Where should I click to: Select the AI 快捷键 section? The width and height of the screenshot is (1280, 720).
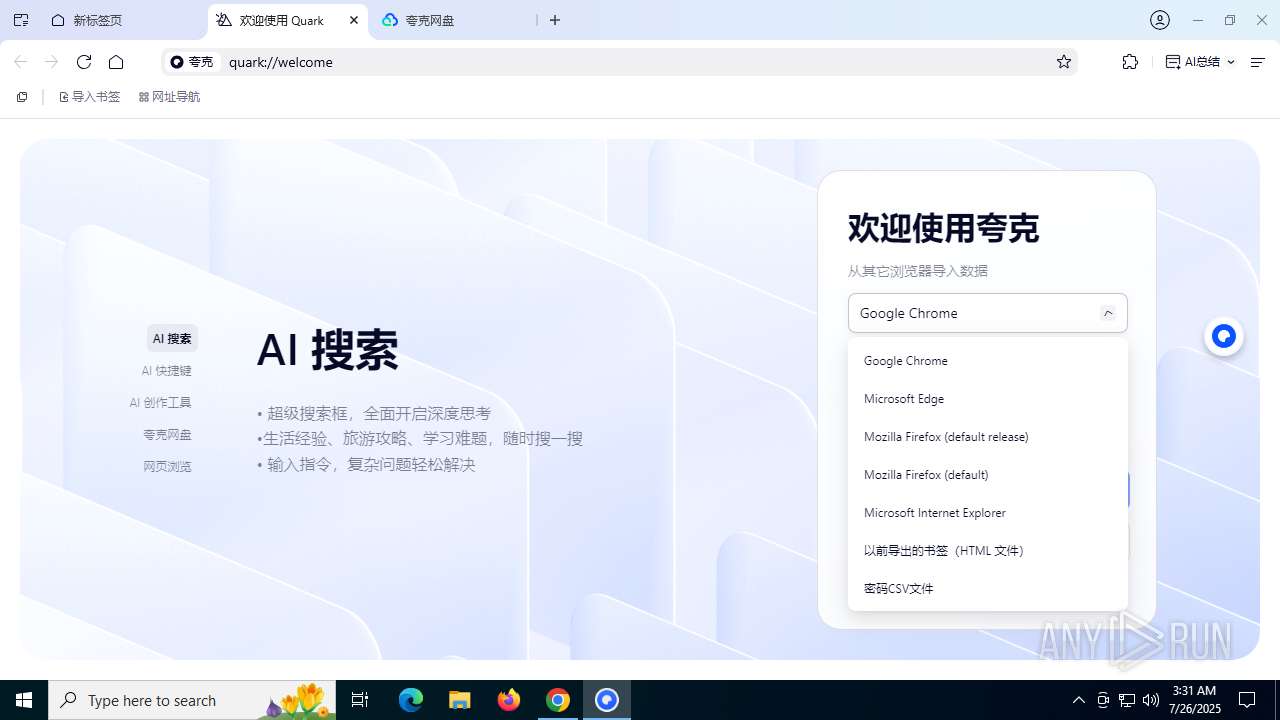click(166, 370)
